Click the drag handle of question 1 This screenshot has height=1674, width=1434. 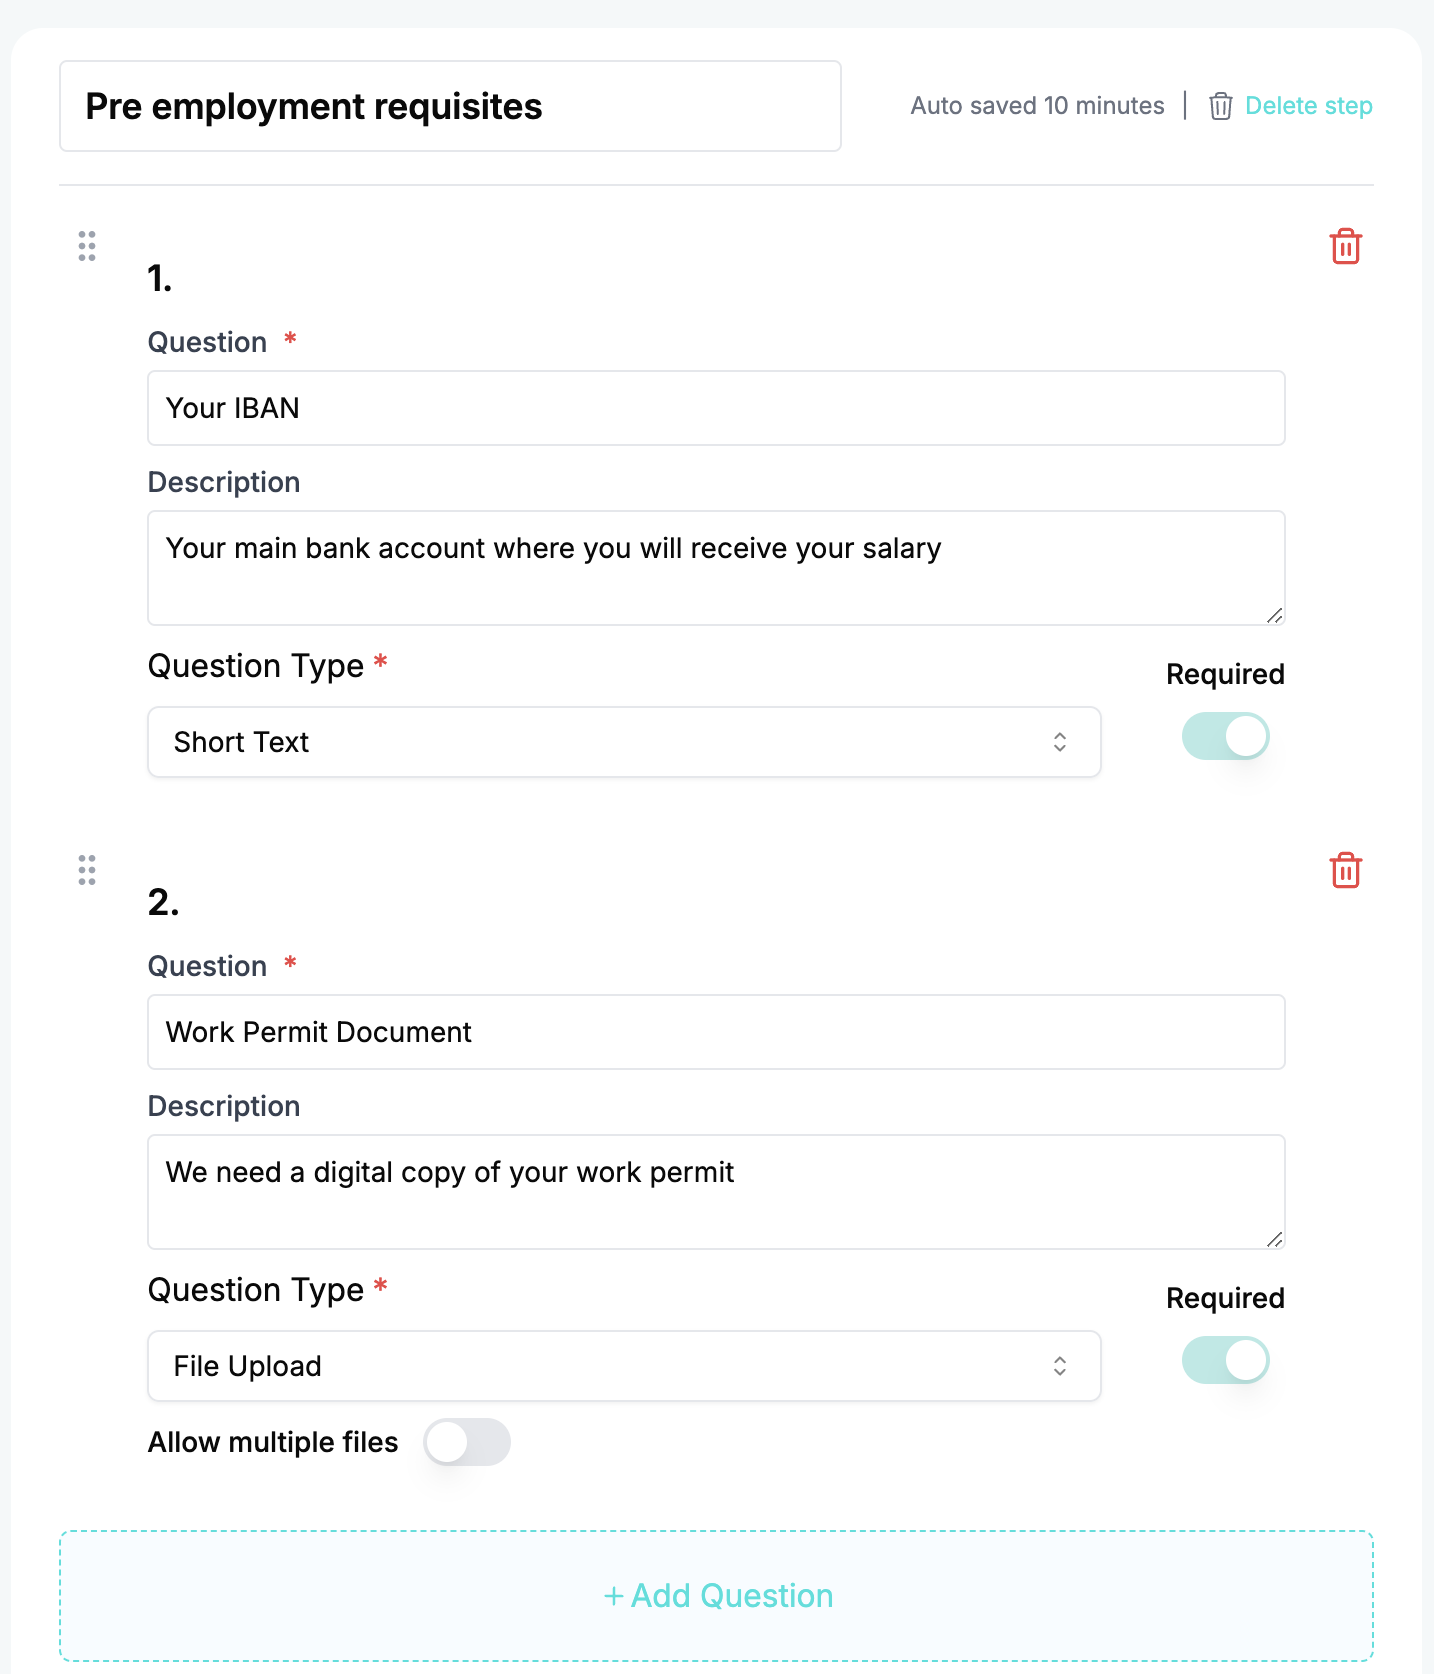pos(87,246)
